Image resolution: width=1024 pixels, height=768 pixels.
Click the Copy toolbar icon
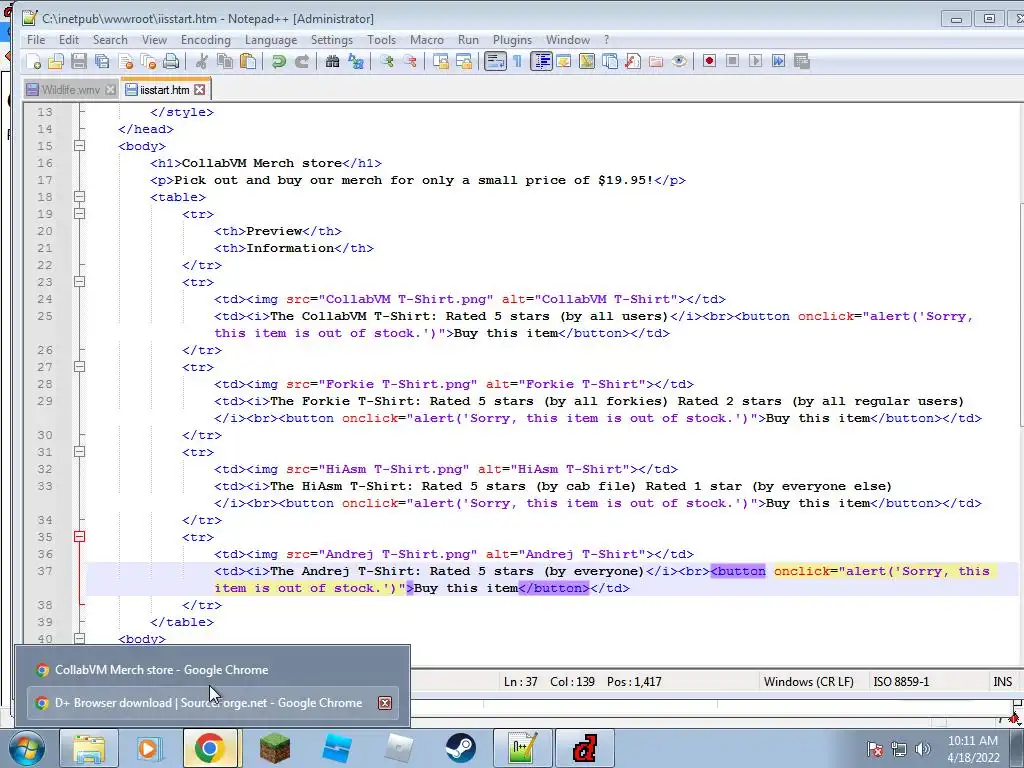225,61
